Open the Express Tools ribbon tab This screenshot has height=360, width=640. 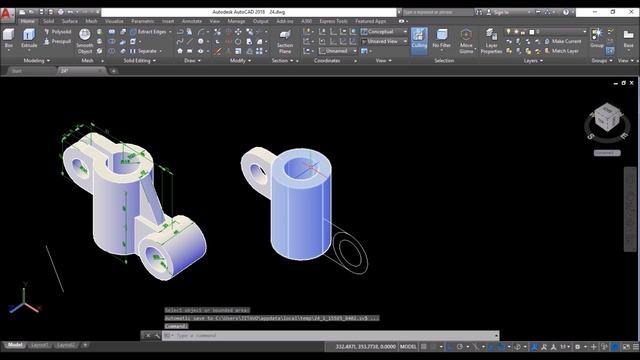tap(333, 21)
